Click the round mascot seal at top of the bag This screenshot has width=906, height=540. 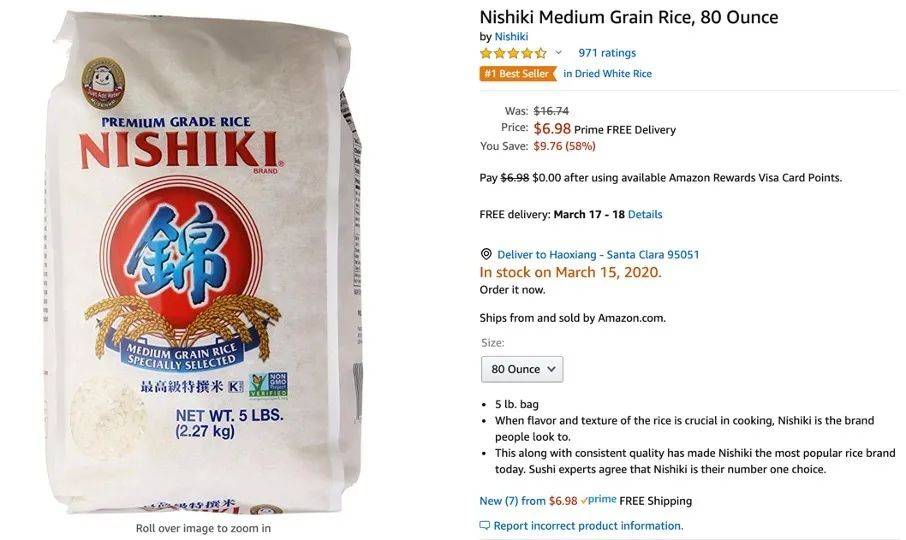[x=103, y=83]
